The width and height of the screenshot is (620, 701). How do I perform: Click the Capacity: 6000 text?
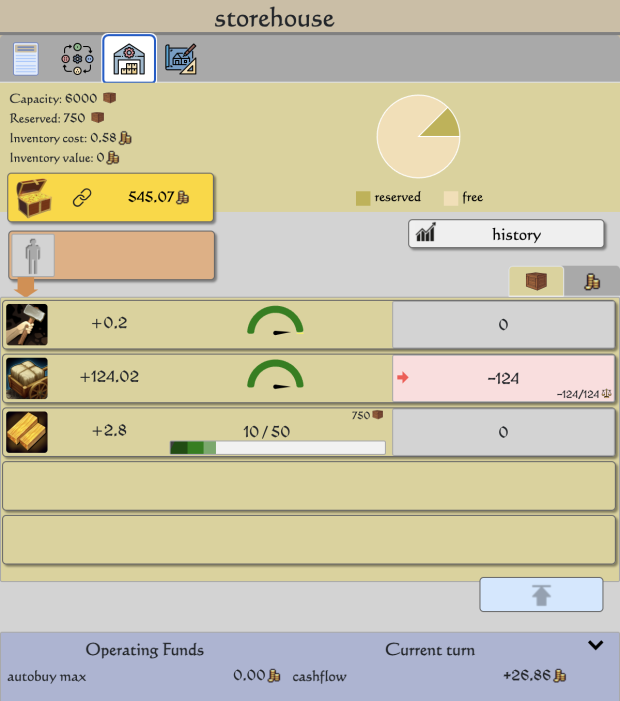[53, 98]
